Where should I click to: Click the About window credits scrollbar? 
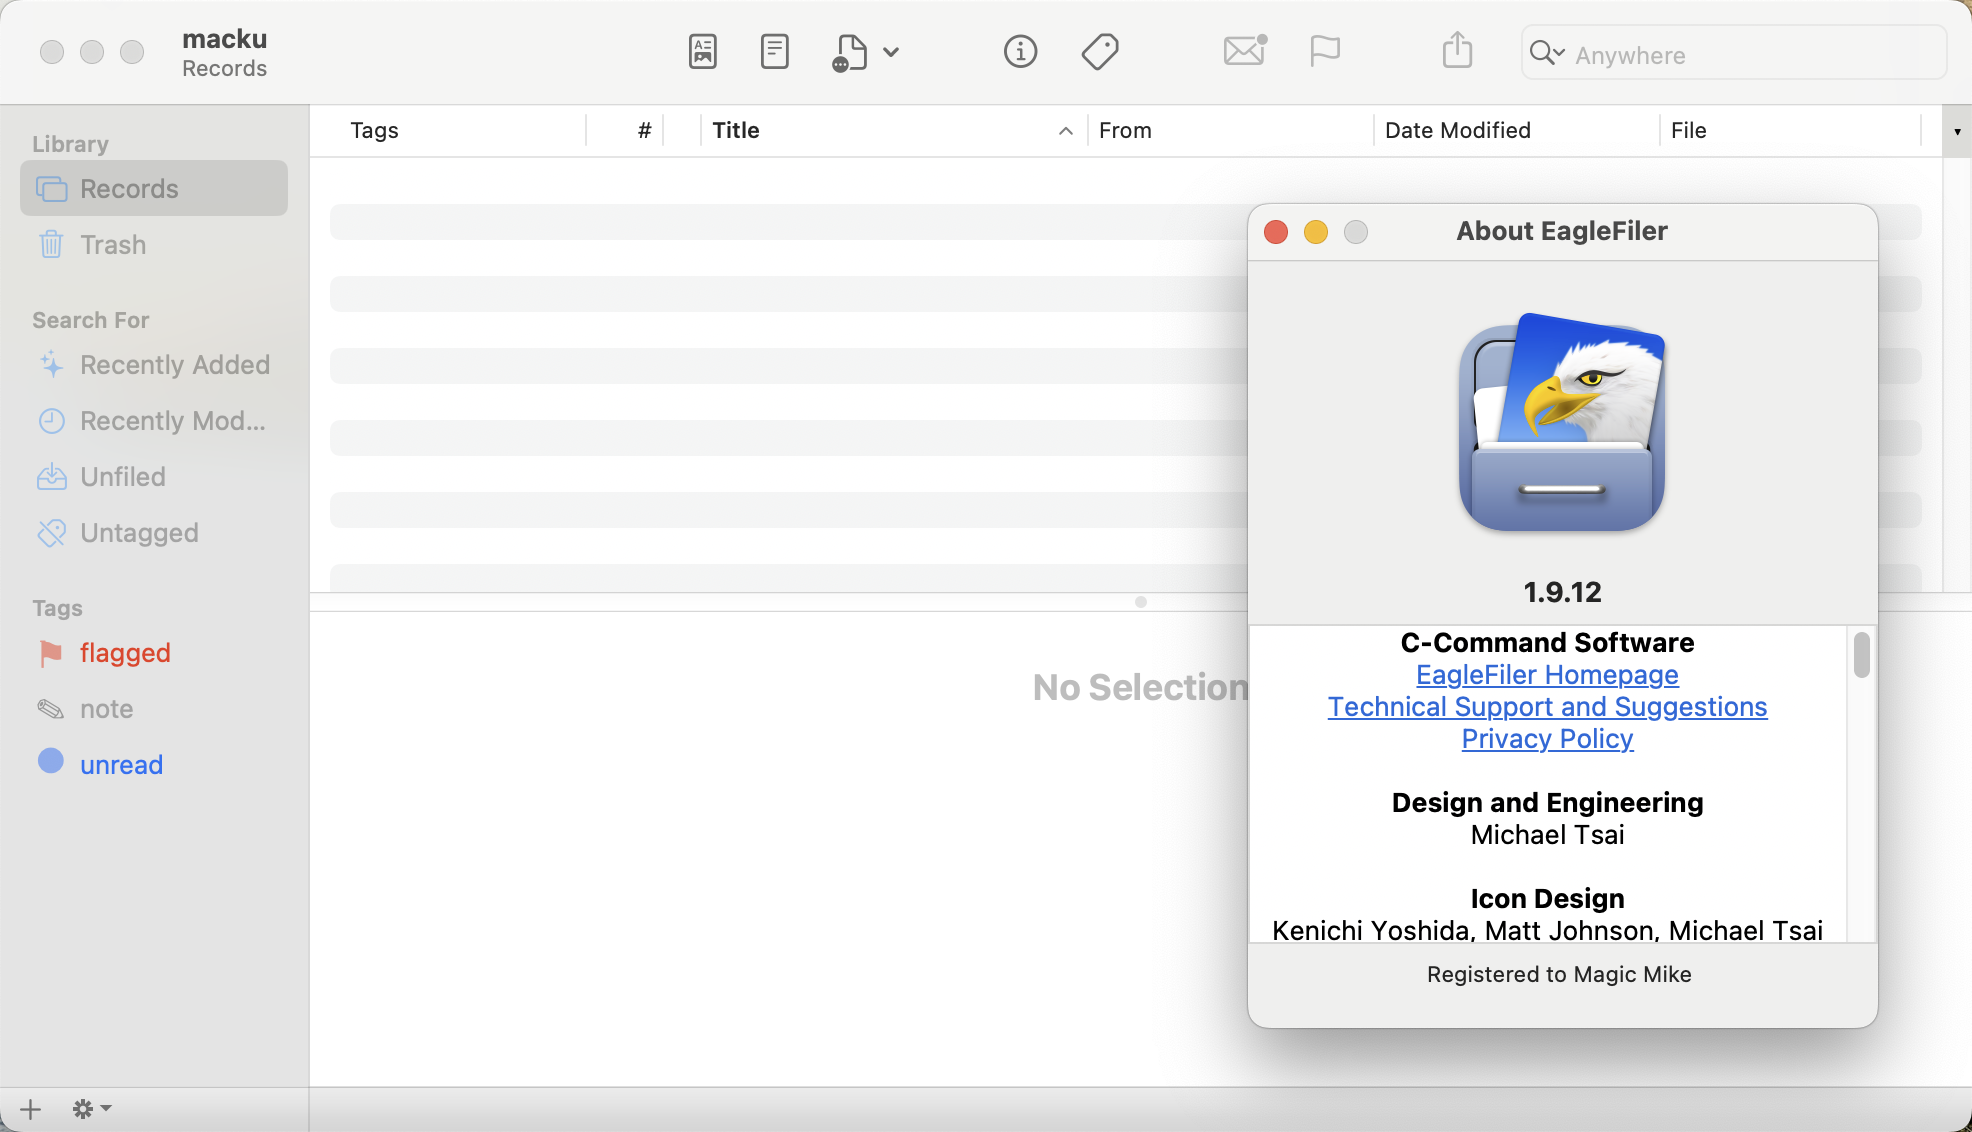coord(1861,655)
